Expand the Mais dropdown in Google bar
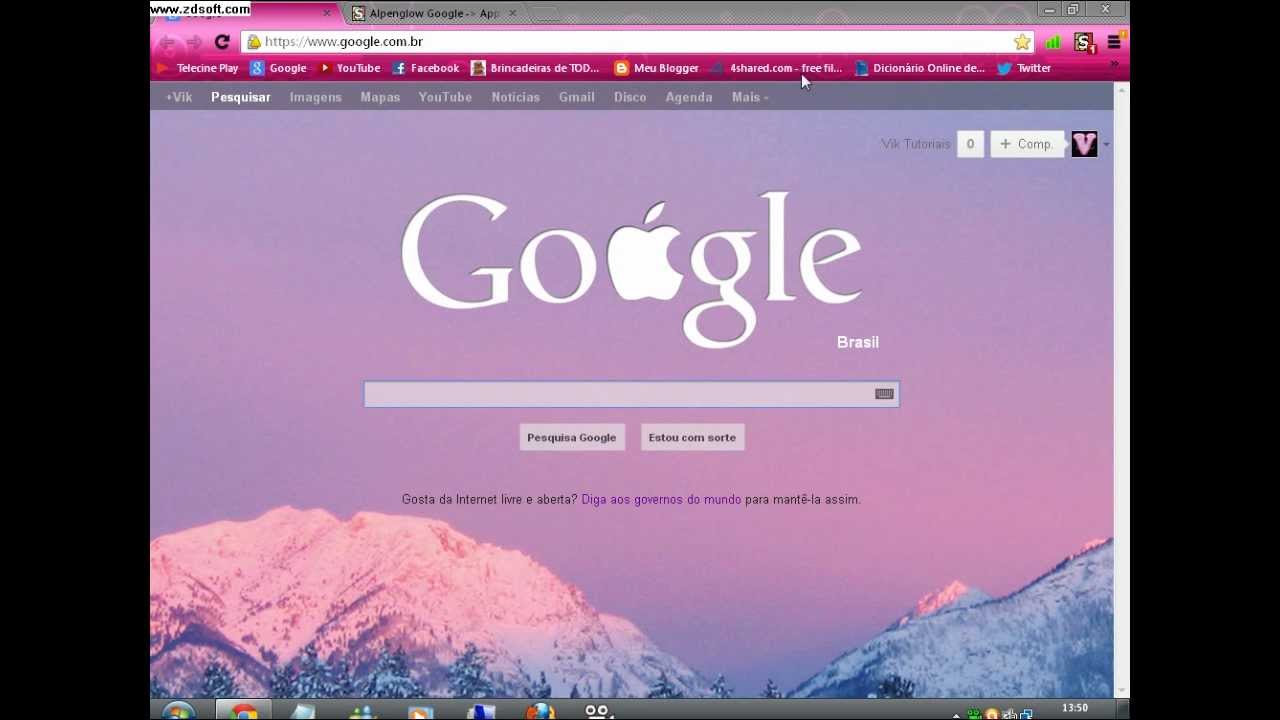The height and width of the screenshot is (720, 1280). [750, 97]
